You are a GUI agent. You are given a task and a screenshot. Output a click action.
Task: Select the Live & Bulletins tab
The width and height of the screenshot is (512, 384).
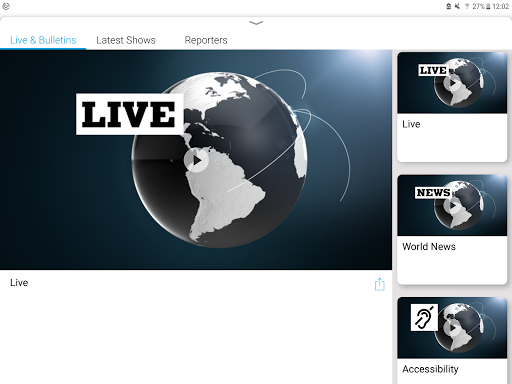[43, 40]
